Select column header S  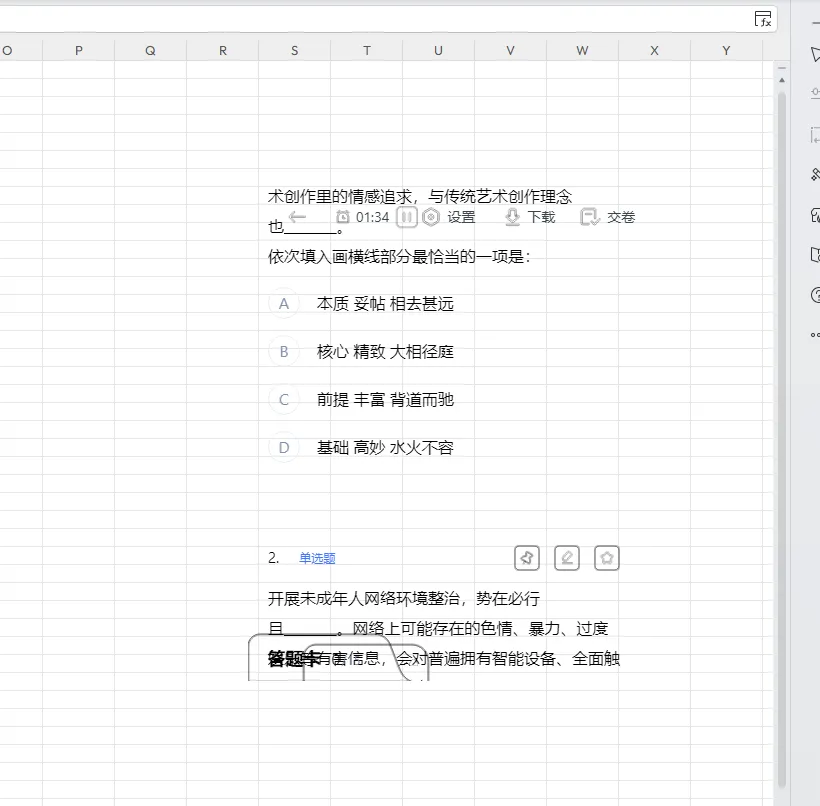(x=294, y=49)
